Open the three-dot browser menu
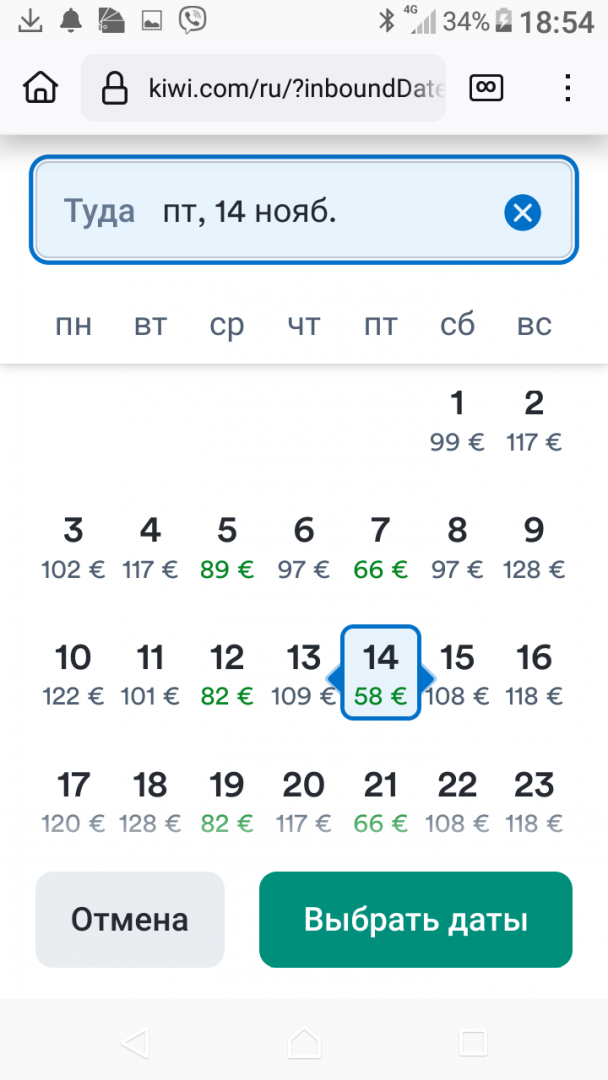The width and height of the screenshot is (608, 1080). tap(567, 88)
